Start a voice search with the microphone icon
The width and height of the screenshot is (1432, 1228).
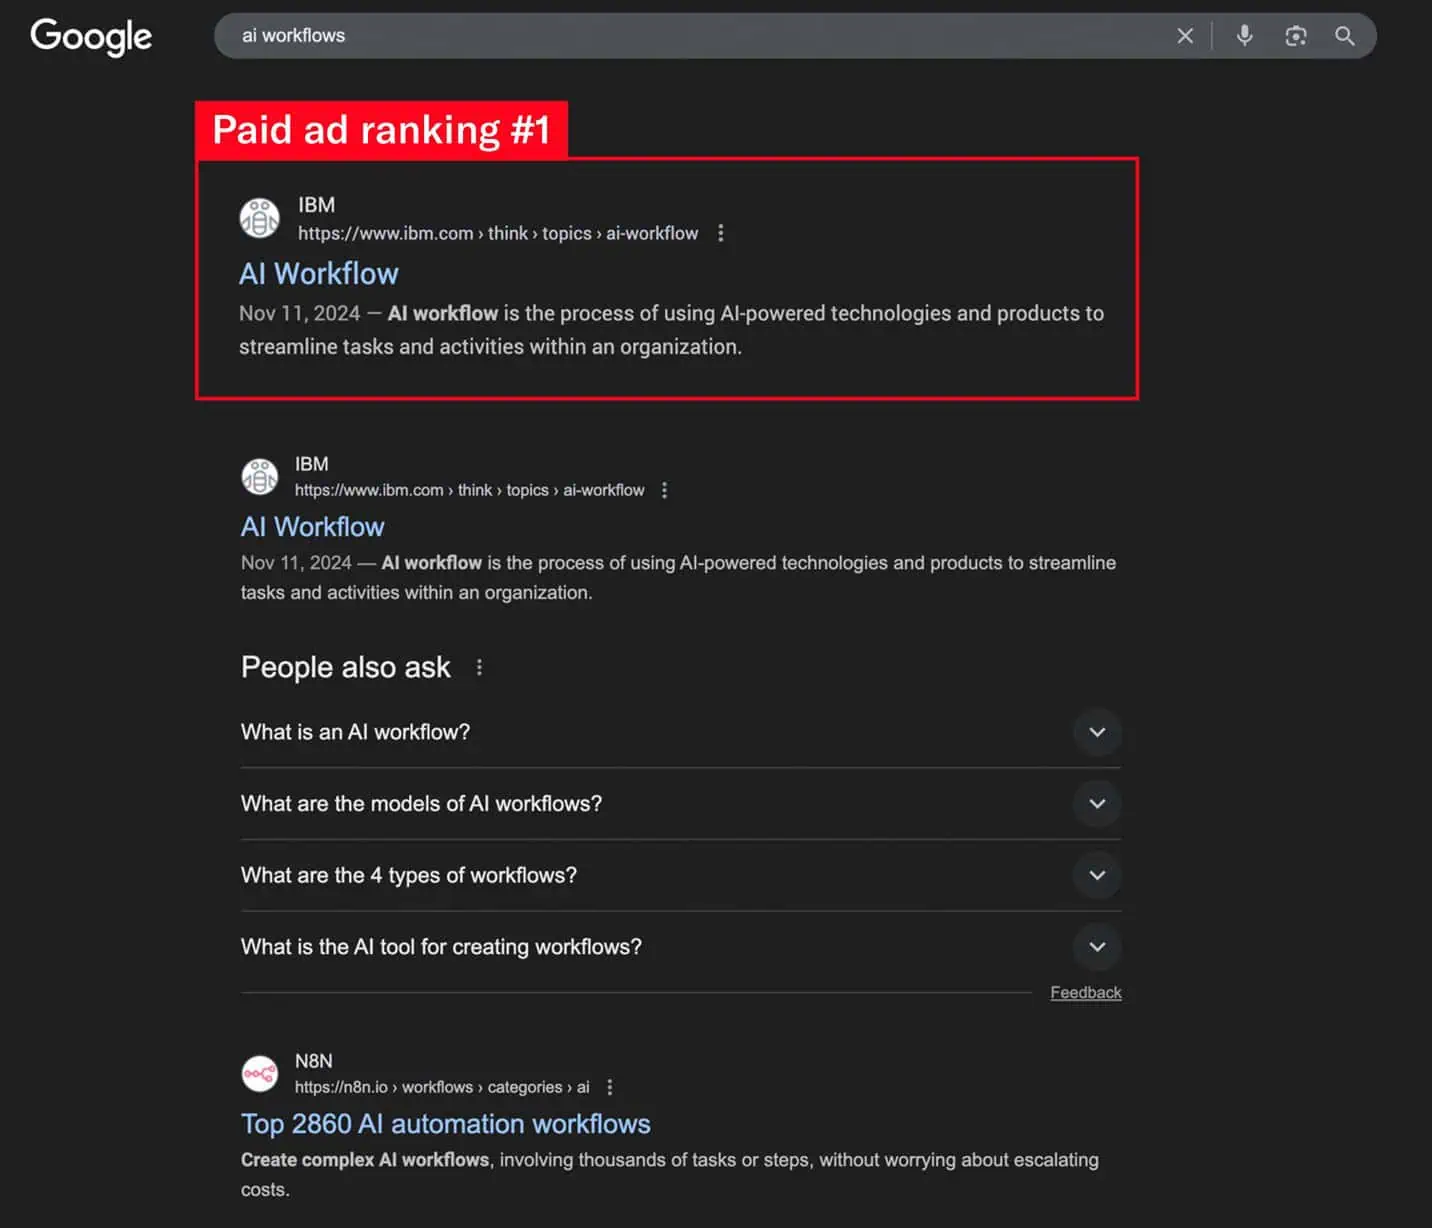1244,36
